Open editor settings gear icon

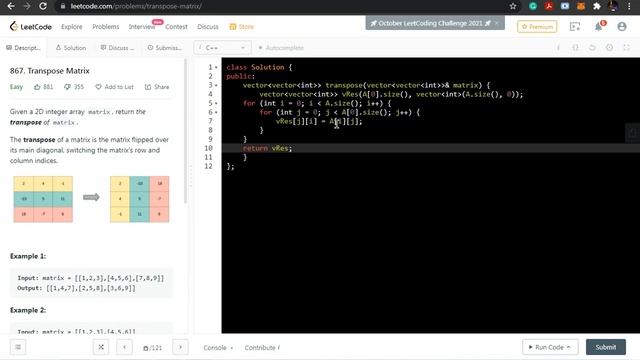(609, 48)
